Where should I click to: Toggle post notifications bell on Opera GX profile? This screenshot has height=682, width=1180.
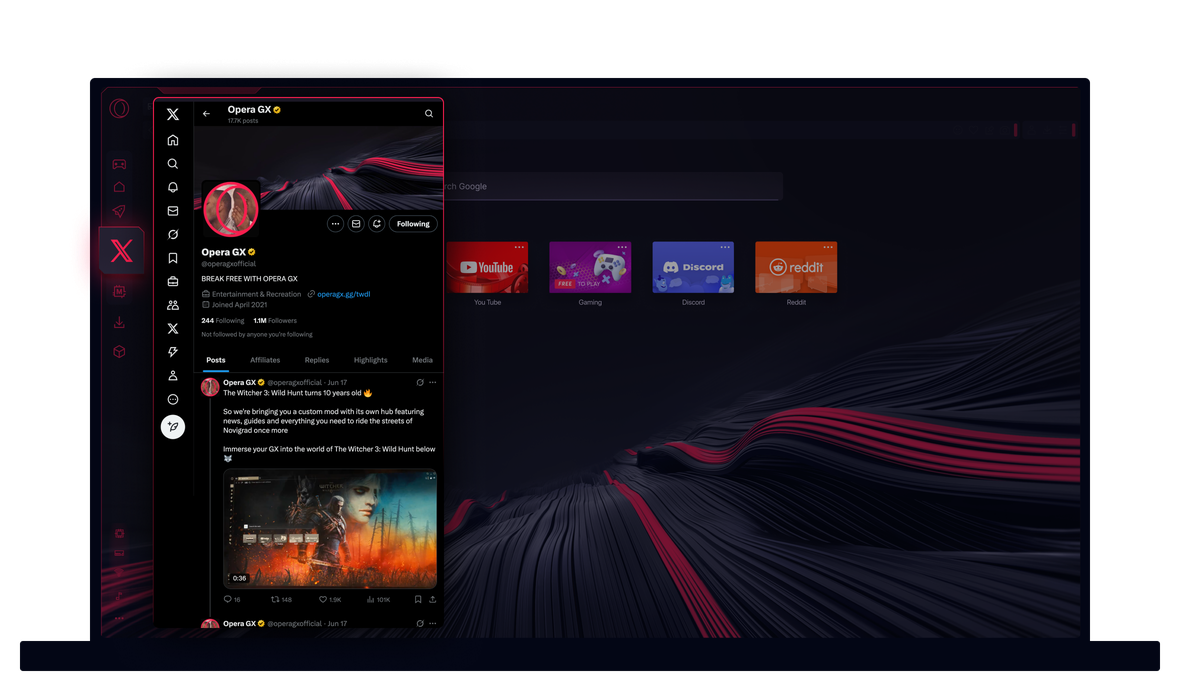377,224
